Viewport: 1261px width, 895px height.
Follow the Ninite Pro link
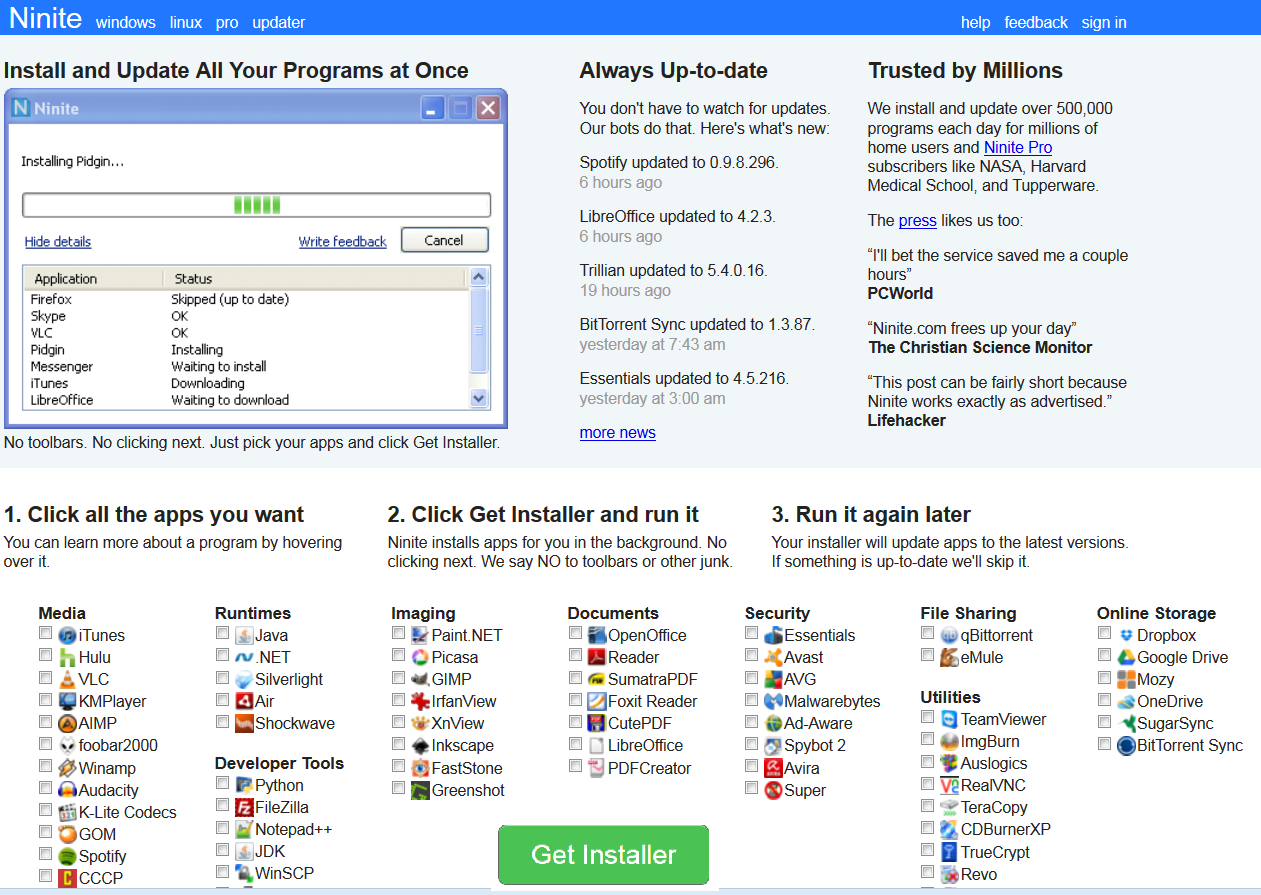(x=1018, y=147)
